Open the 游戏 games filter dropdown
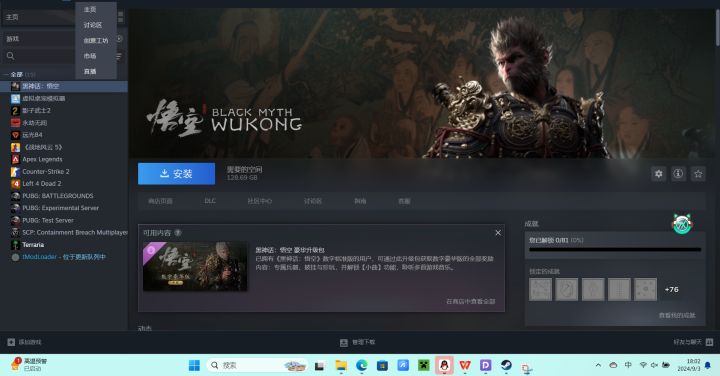This screenshot has height=376, width=720. coord(39,39)
